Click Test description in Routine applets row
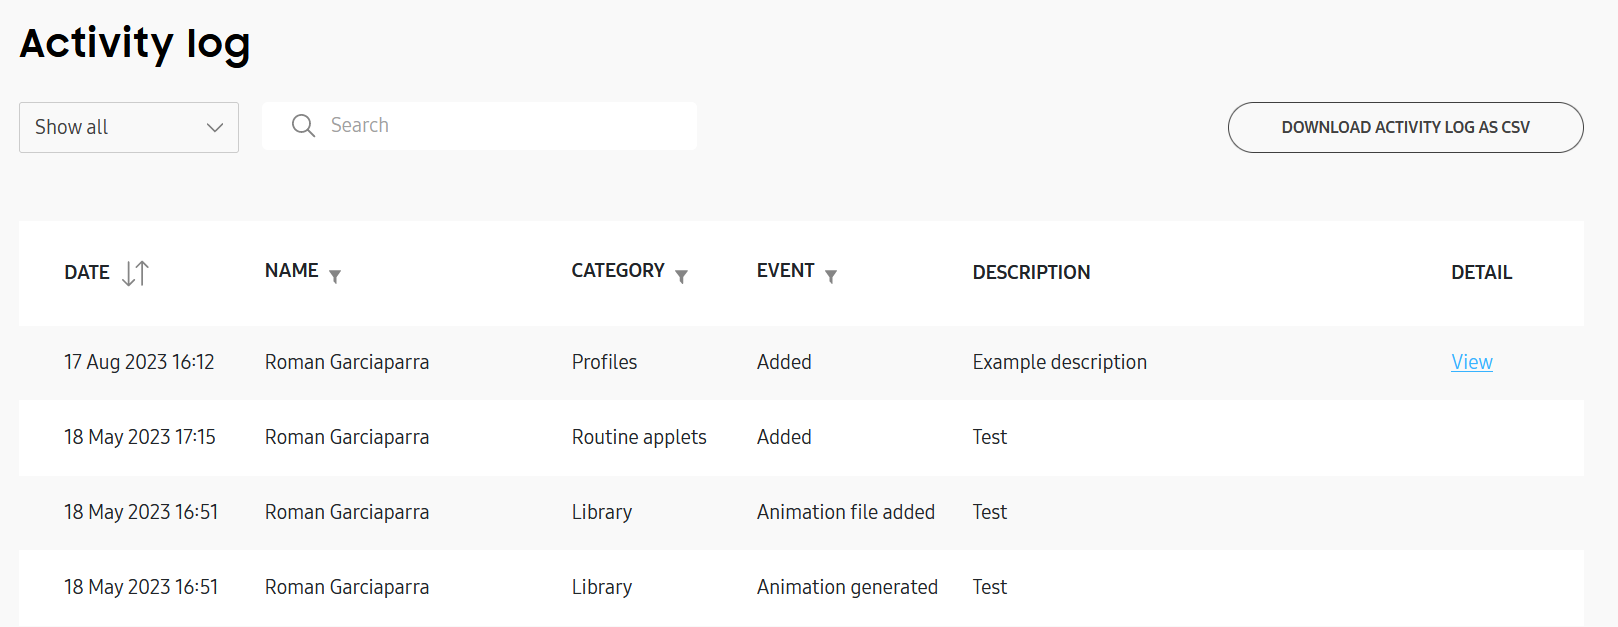Image resolution: width=1618 pixels, height=627 pixels. [x=990, y=437]
